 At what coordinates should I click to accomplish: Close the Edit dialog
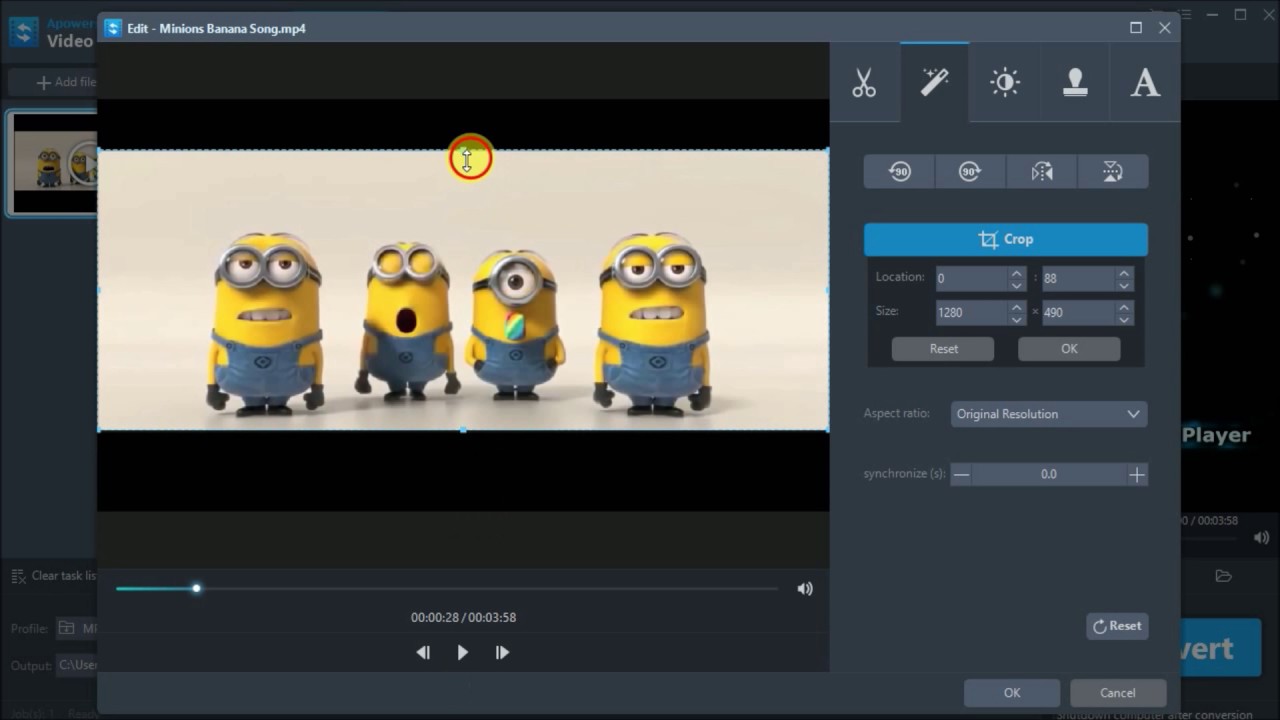1165,28
